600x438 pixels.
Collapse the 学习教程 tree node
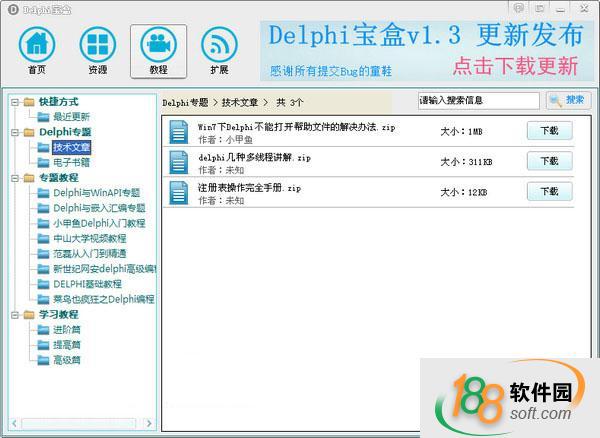[x=15, y=315]
